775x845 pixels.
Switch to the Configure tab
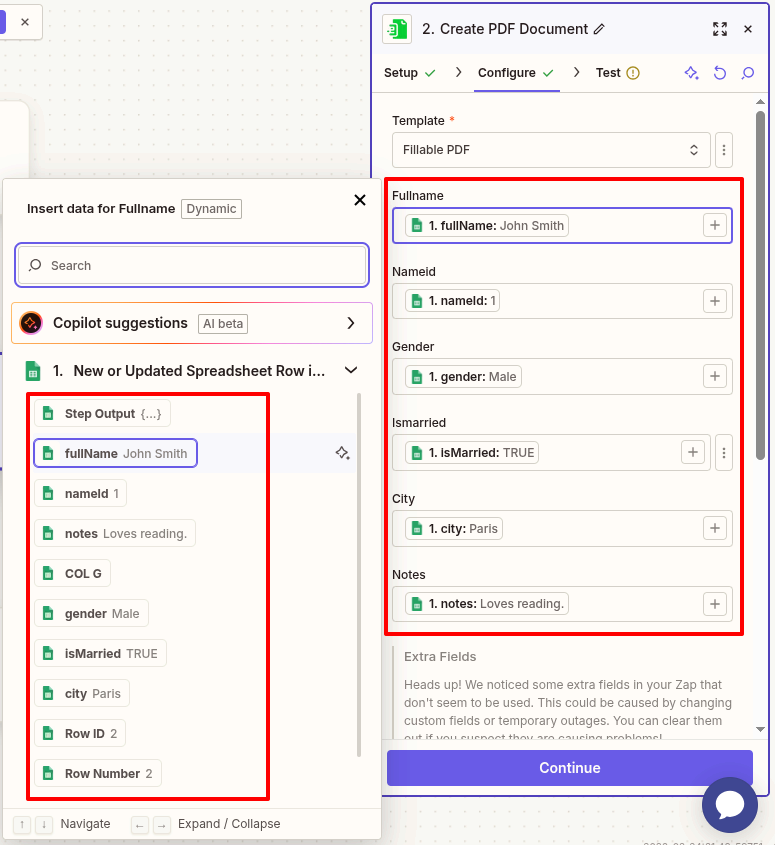coord(516,73)
